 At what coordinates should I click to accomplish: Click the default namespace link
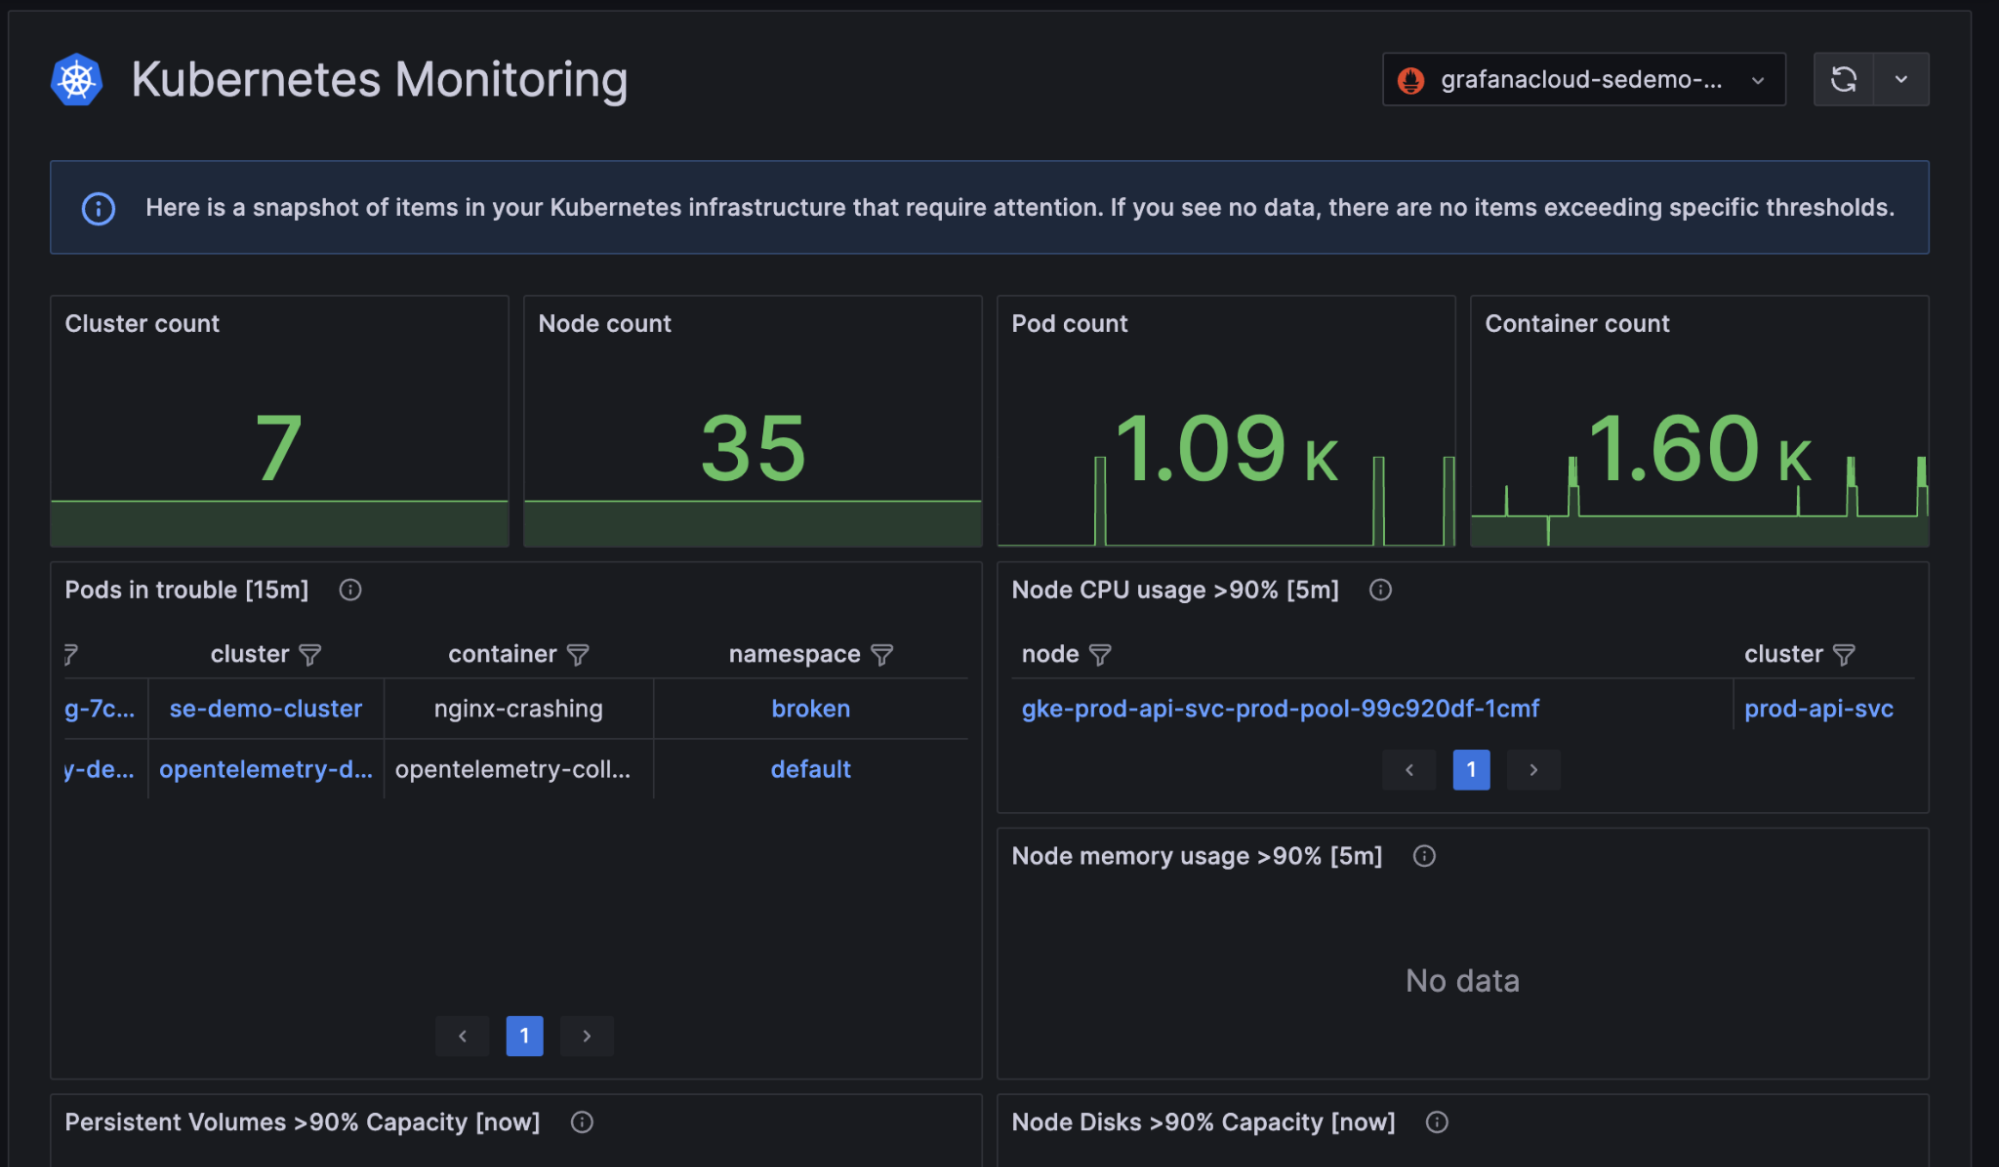coord(810,769)
